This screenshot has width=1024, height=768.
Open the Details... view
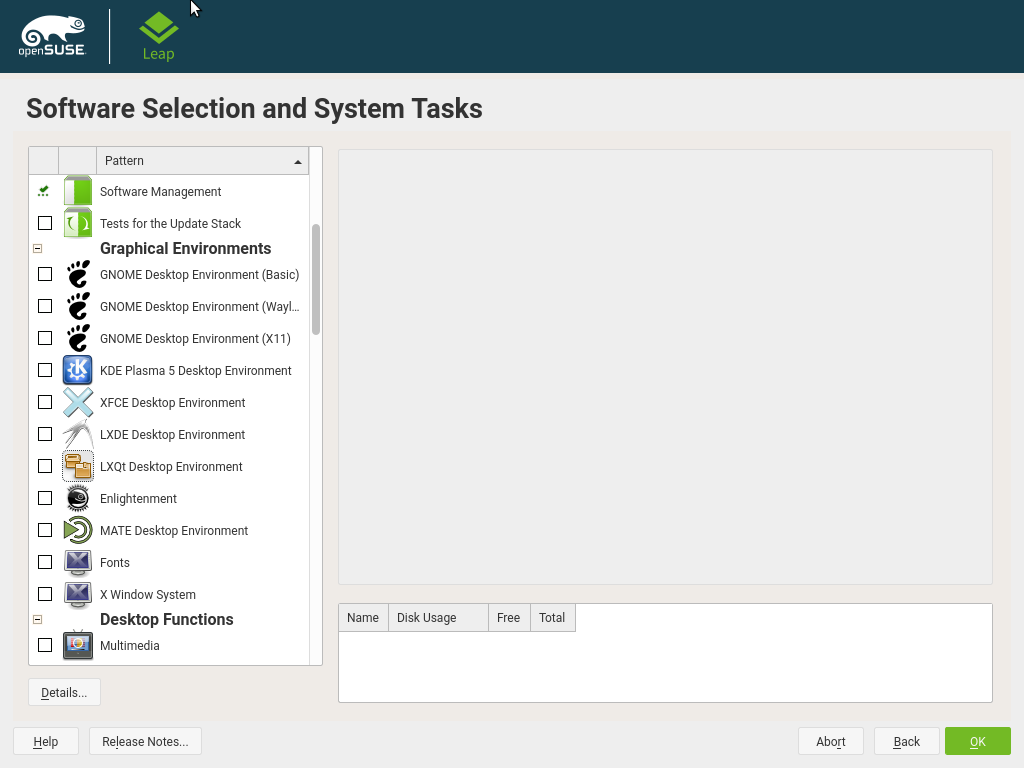click(x=64, y=692)
